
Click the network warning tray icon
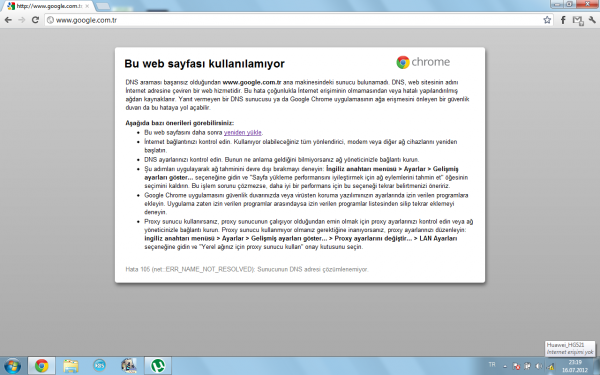(551, 366)
